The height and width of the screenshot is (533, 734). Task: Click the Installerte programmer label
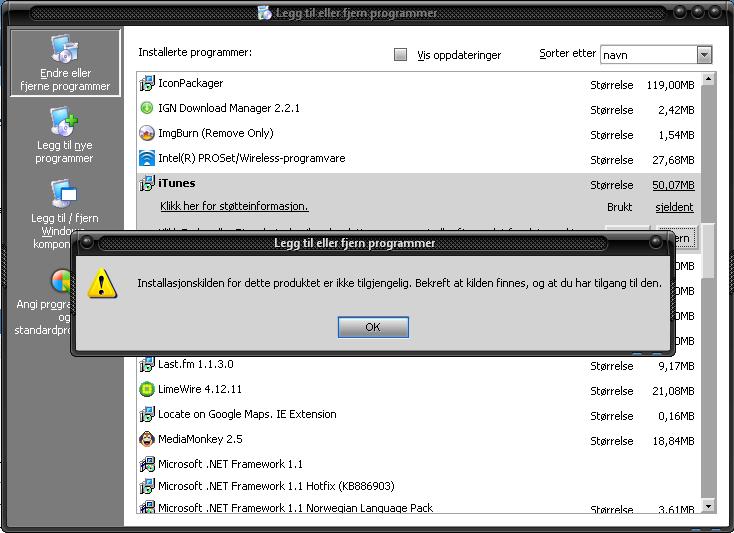(x=195, y=52)
